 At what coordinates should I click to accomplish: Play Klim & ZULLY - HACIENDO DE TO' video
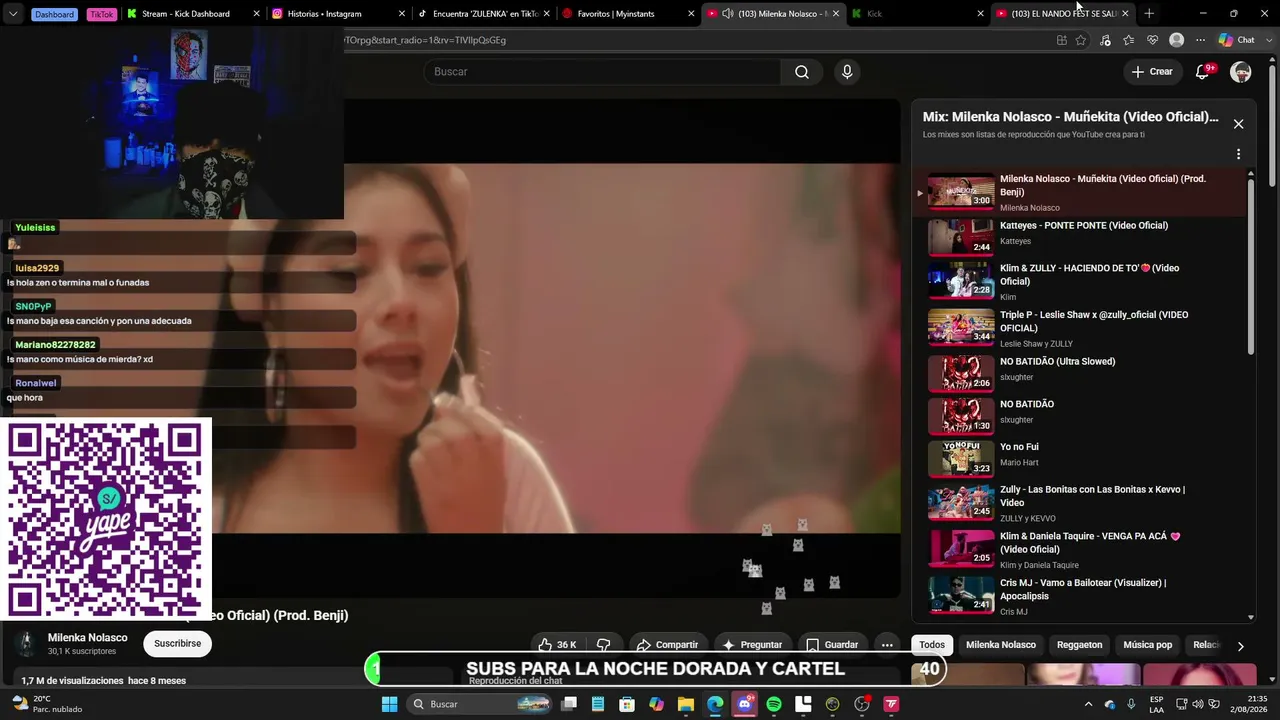tap(1082, 282)
